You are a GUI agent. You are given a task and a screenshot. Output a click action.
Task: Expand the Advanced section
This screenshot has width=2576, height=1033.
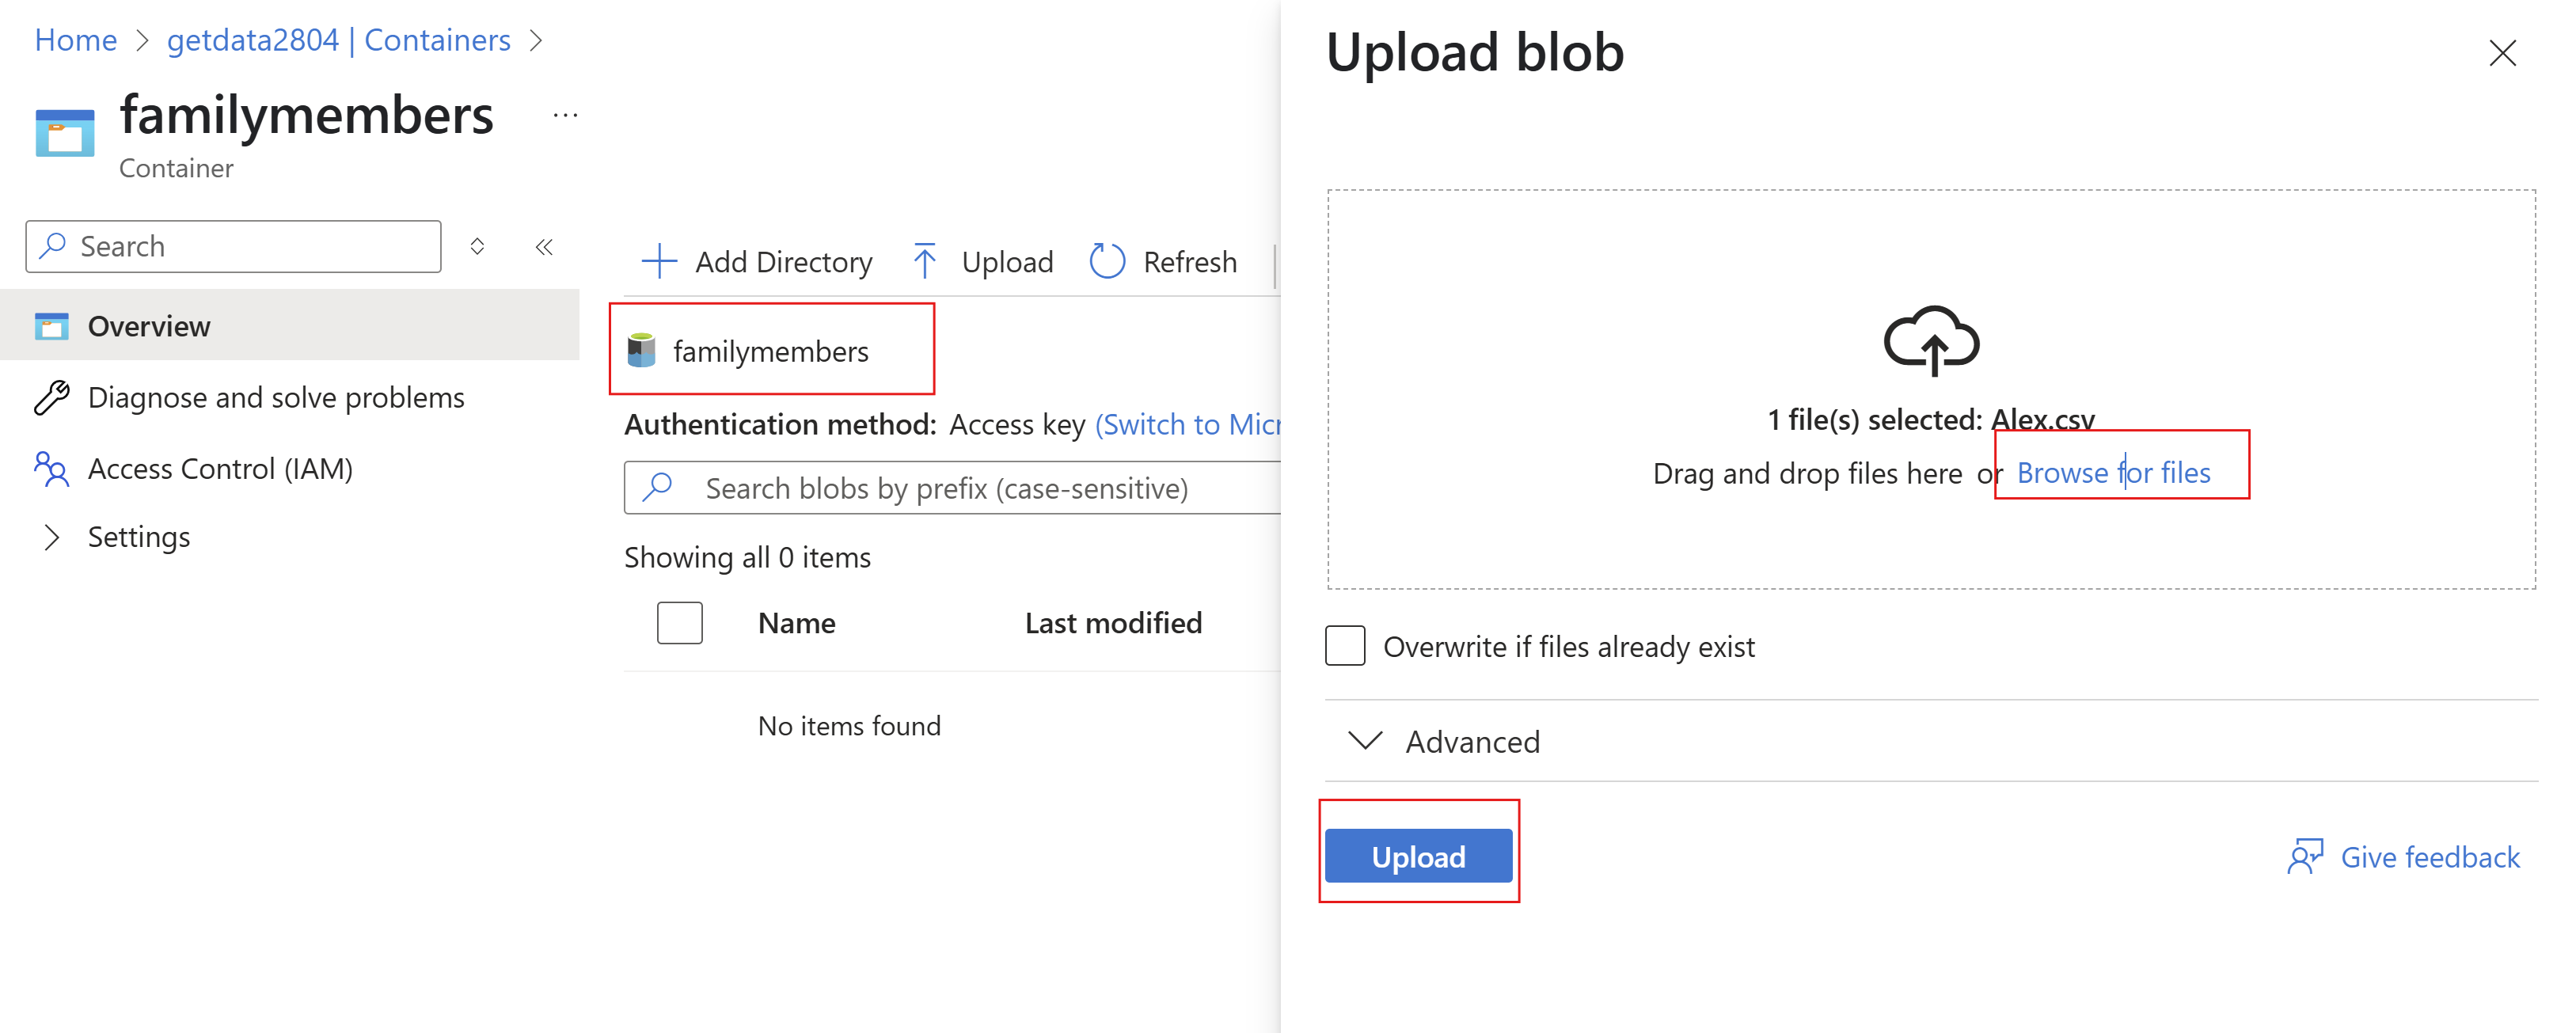click(x=1444, y=741)
